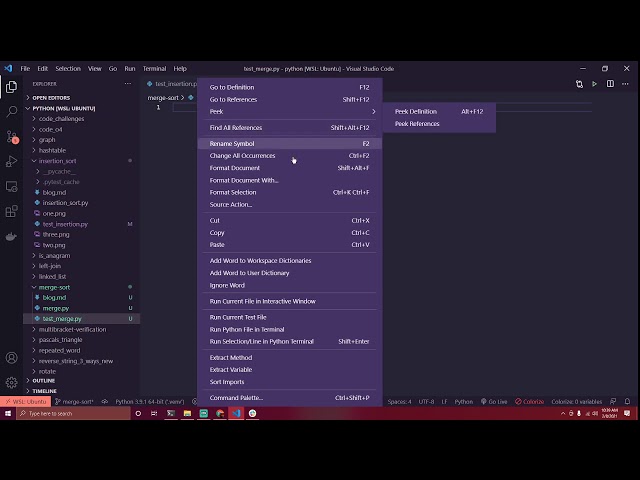Click the merge-sort breadcrumb segment
Screen dimensions: 640x480
(163, 98)
